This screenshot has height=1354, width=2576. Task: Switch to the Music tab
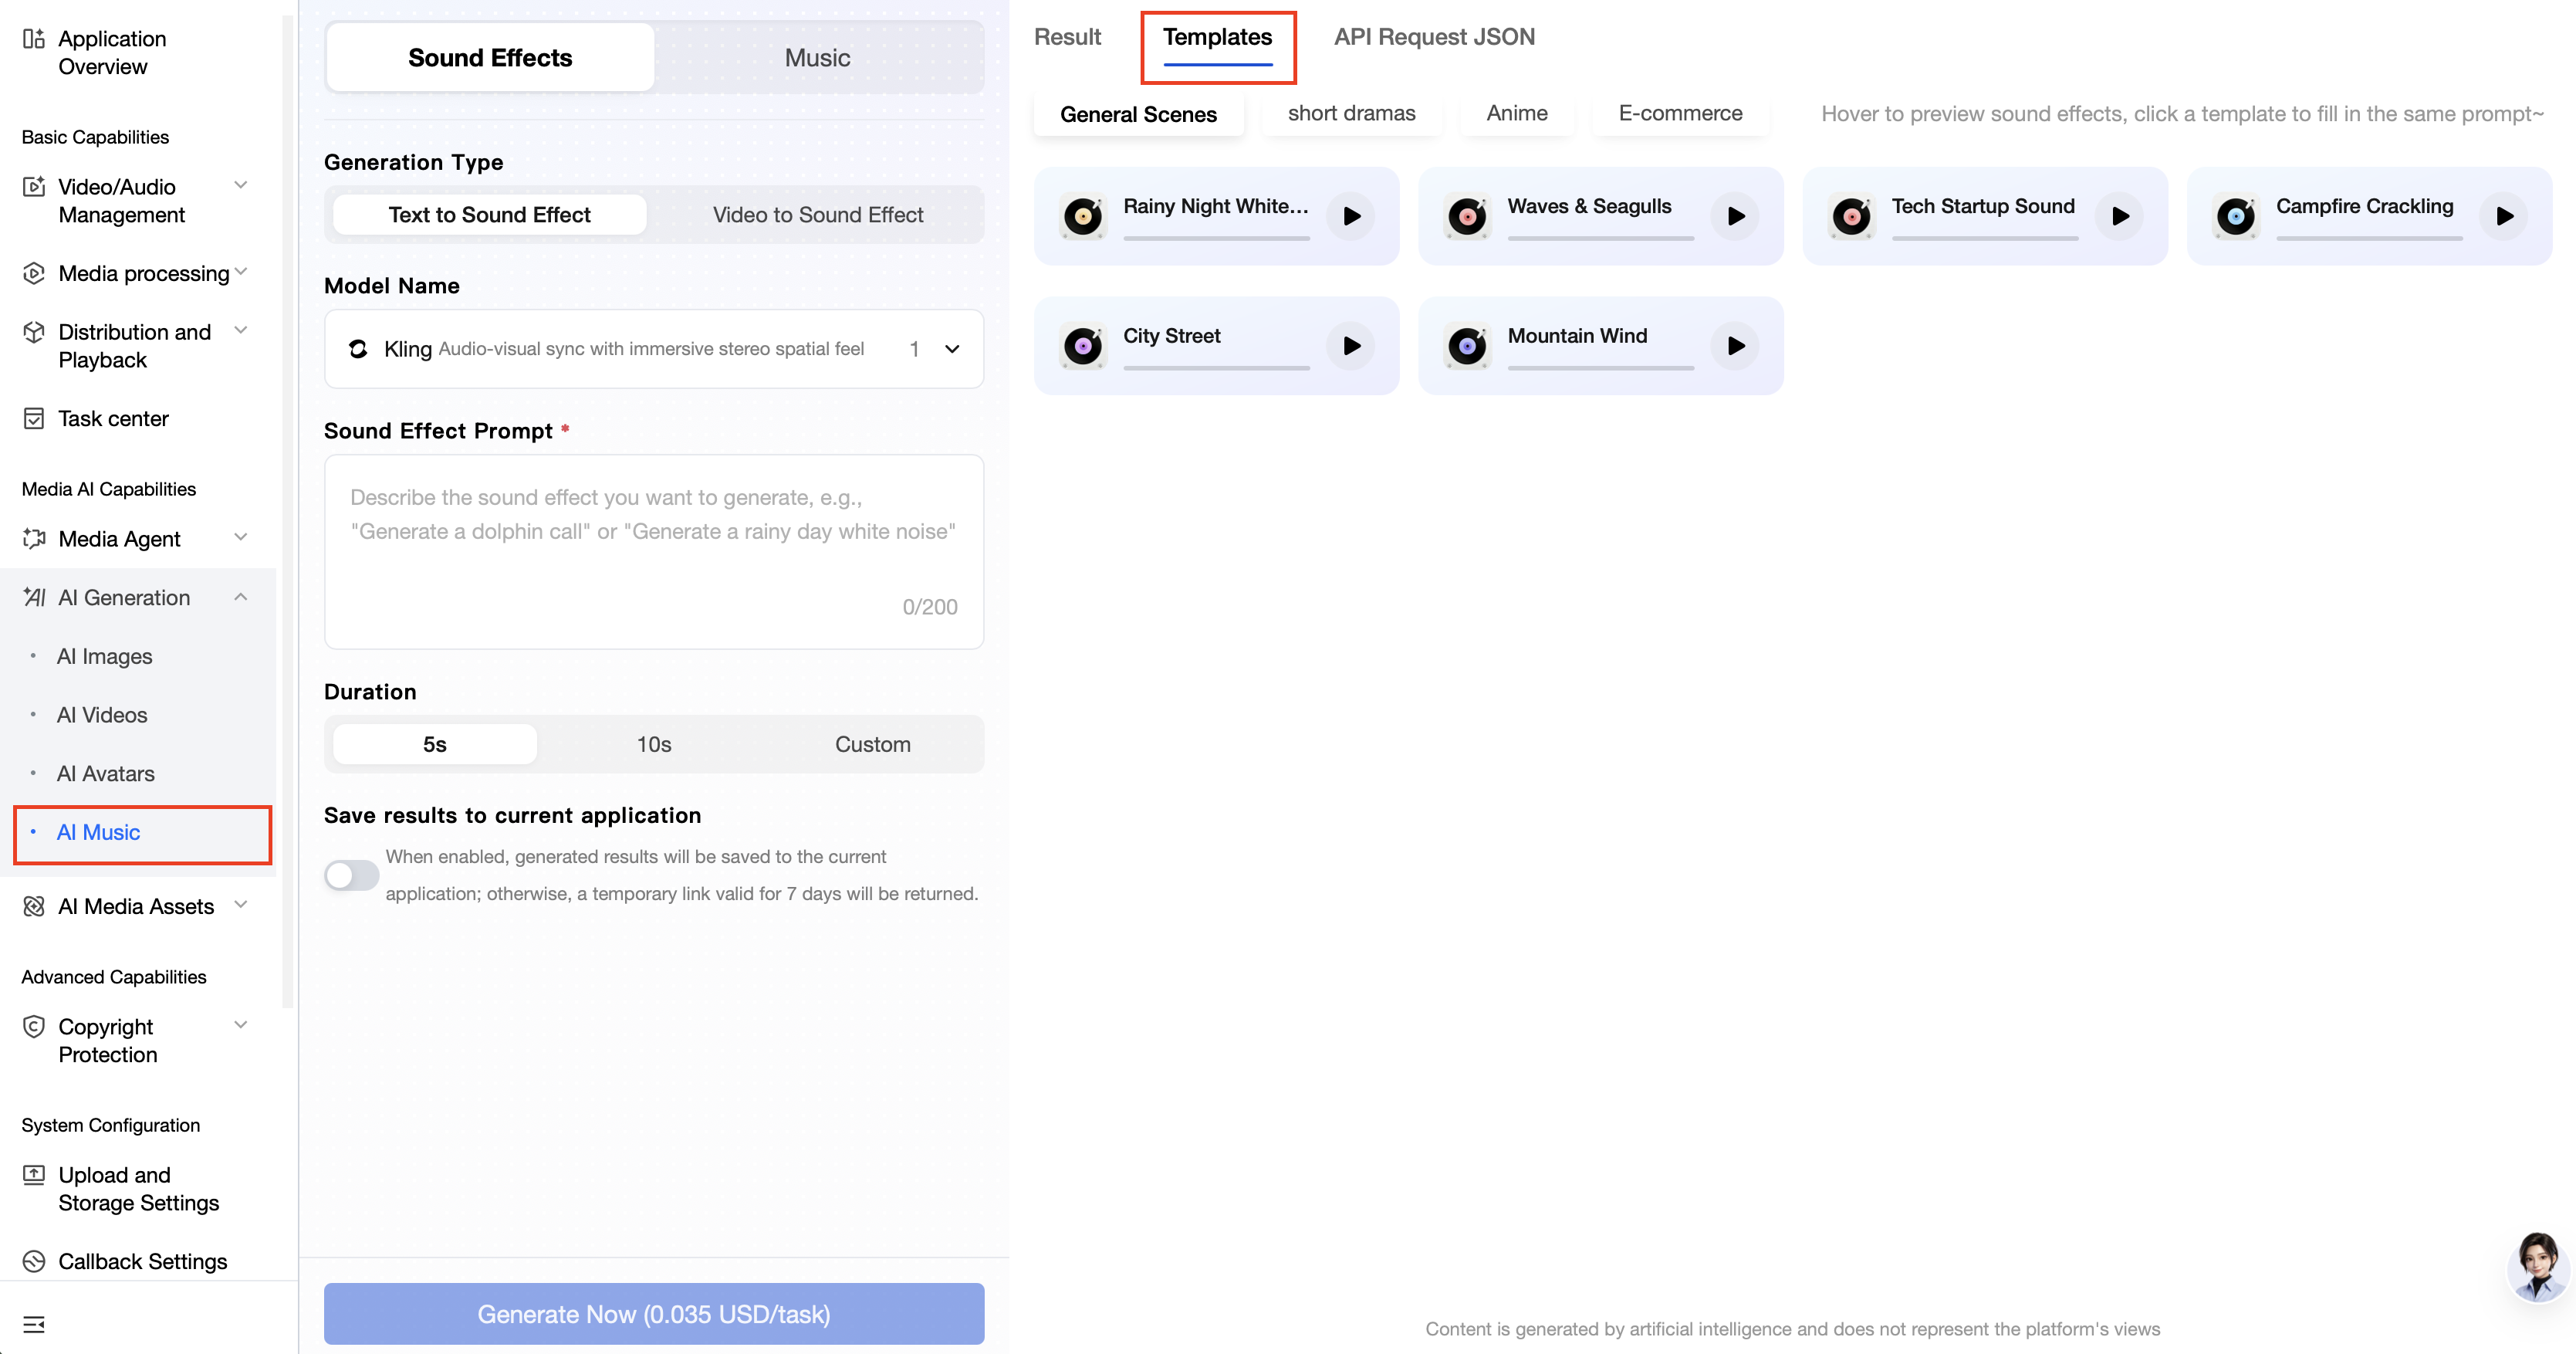pyautogui.click(x=817, y=58)
